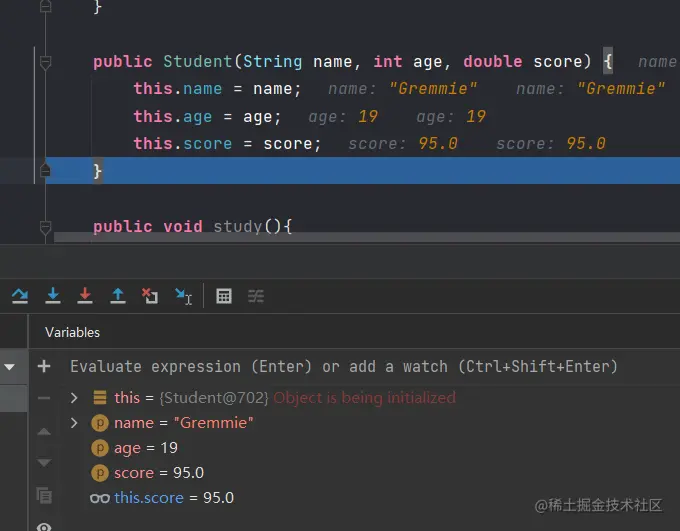This screenshot has width=680, height=531.
Task: Click the parameter icon beside age
Action: tap(100, 448)
